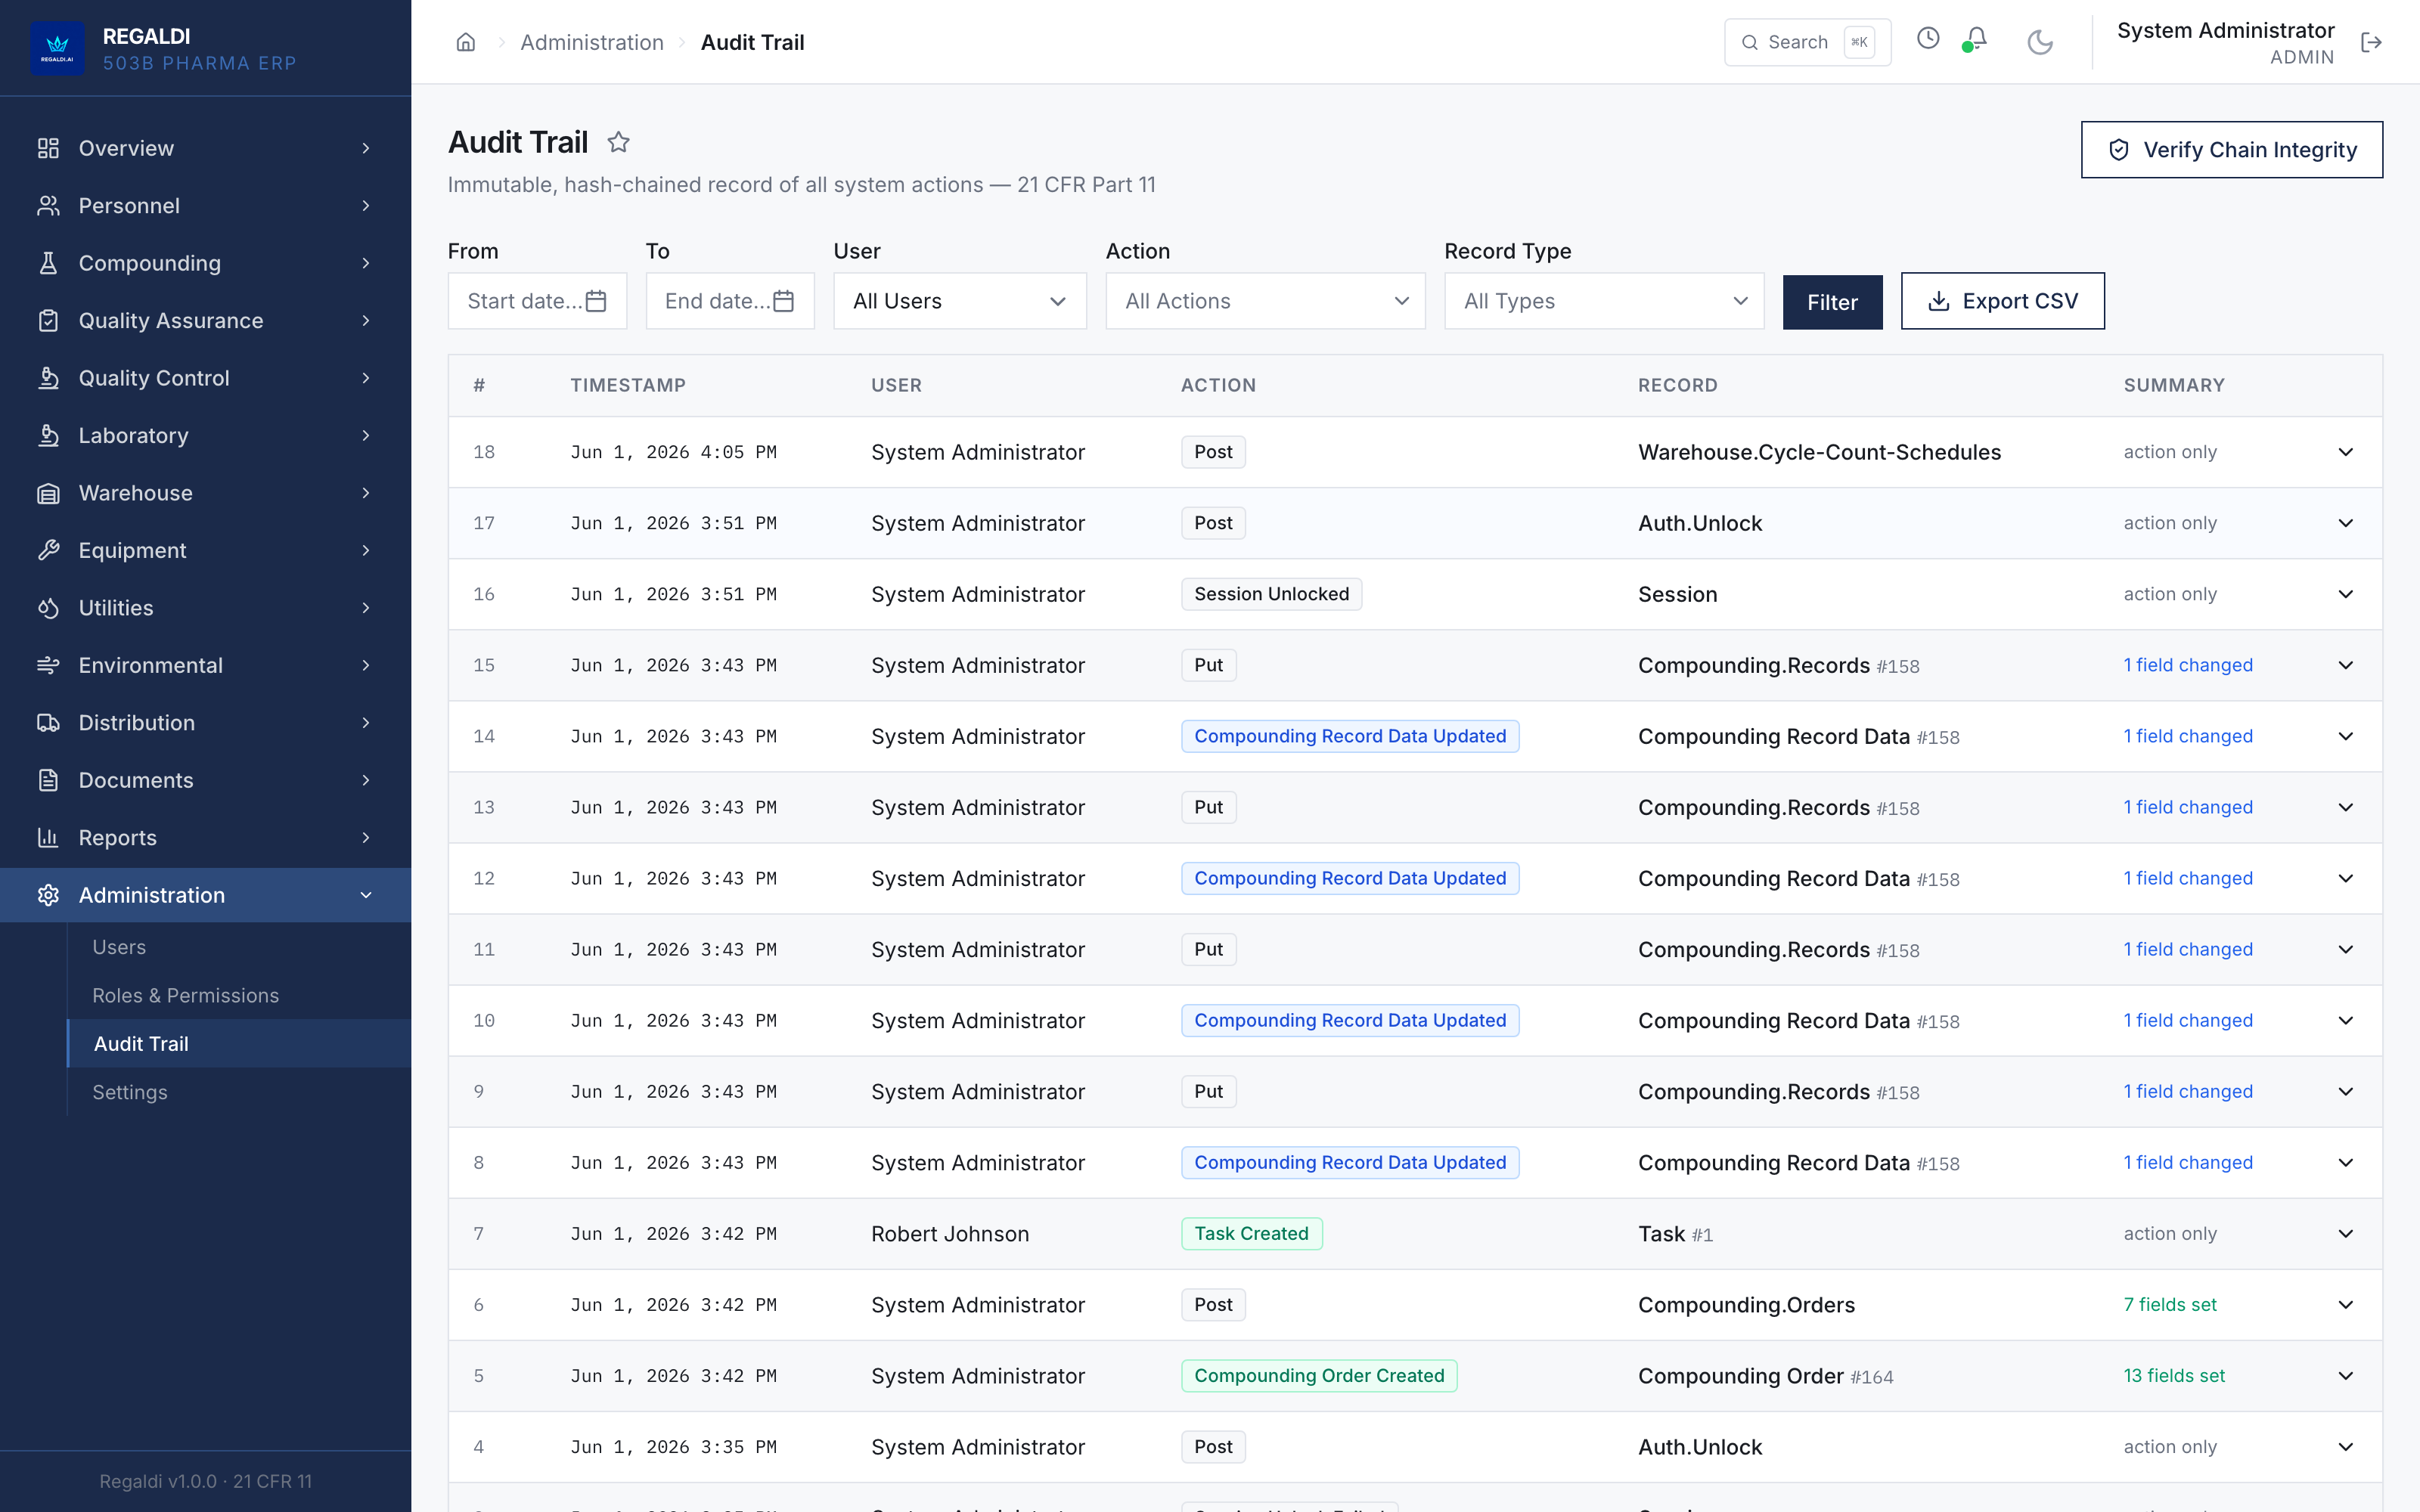Expand the Overview menu chevron
Image resolution: width=2420 pixels, height=1512 pixels.
[366, 148]
